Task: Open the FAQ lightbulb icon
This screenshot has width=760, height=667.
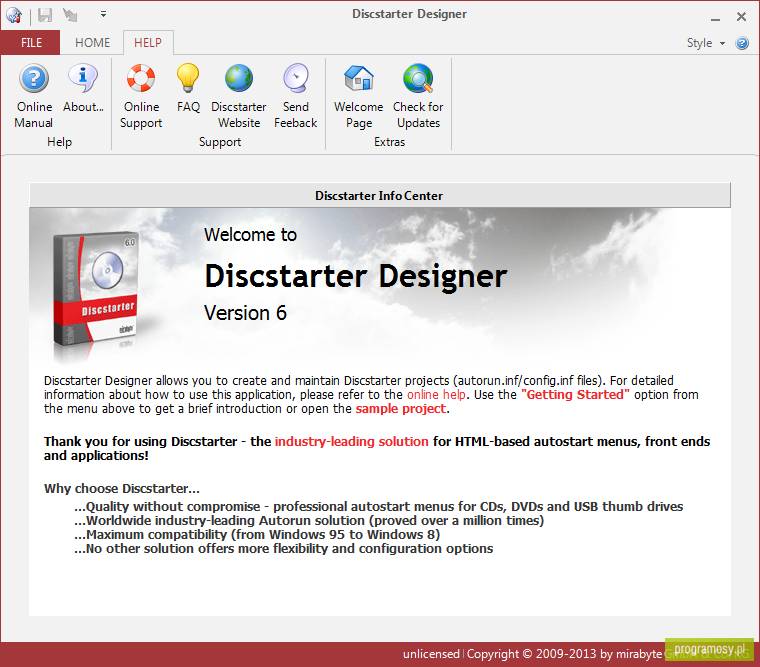Action: (x=188, y=78)
